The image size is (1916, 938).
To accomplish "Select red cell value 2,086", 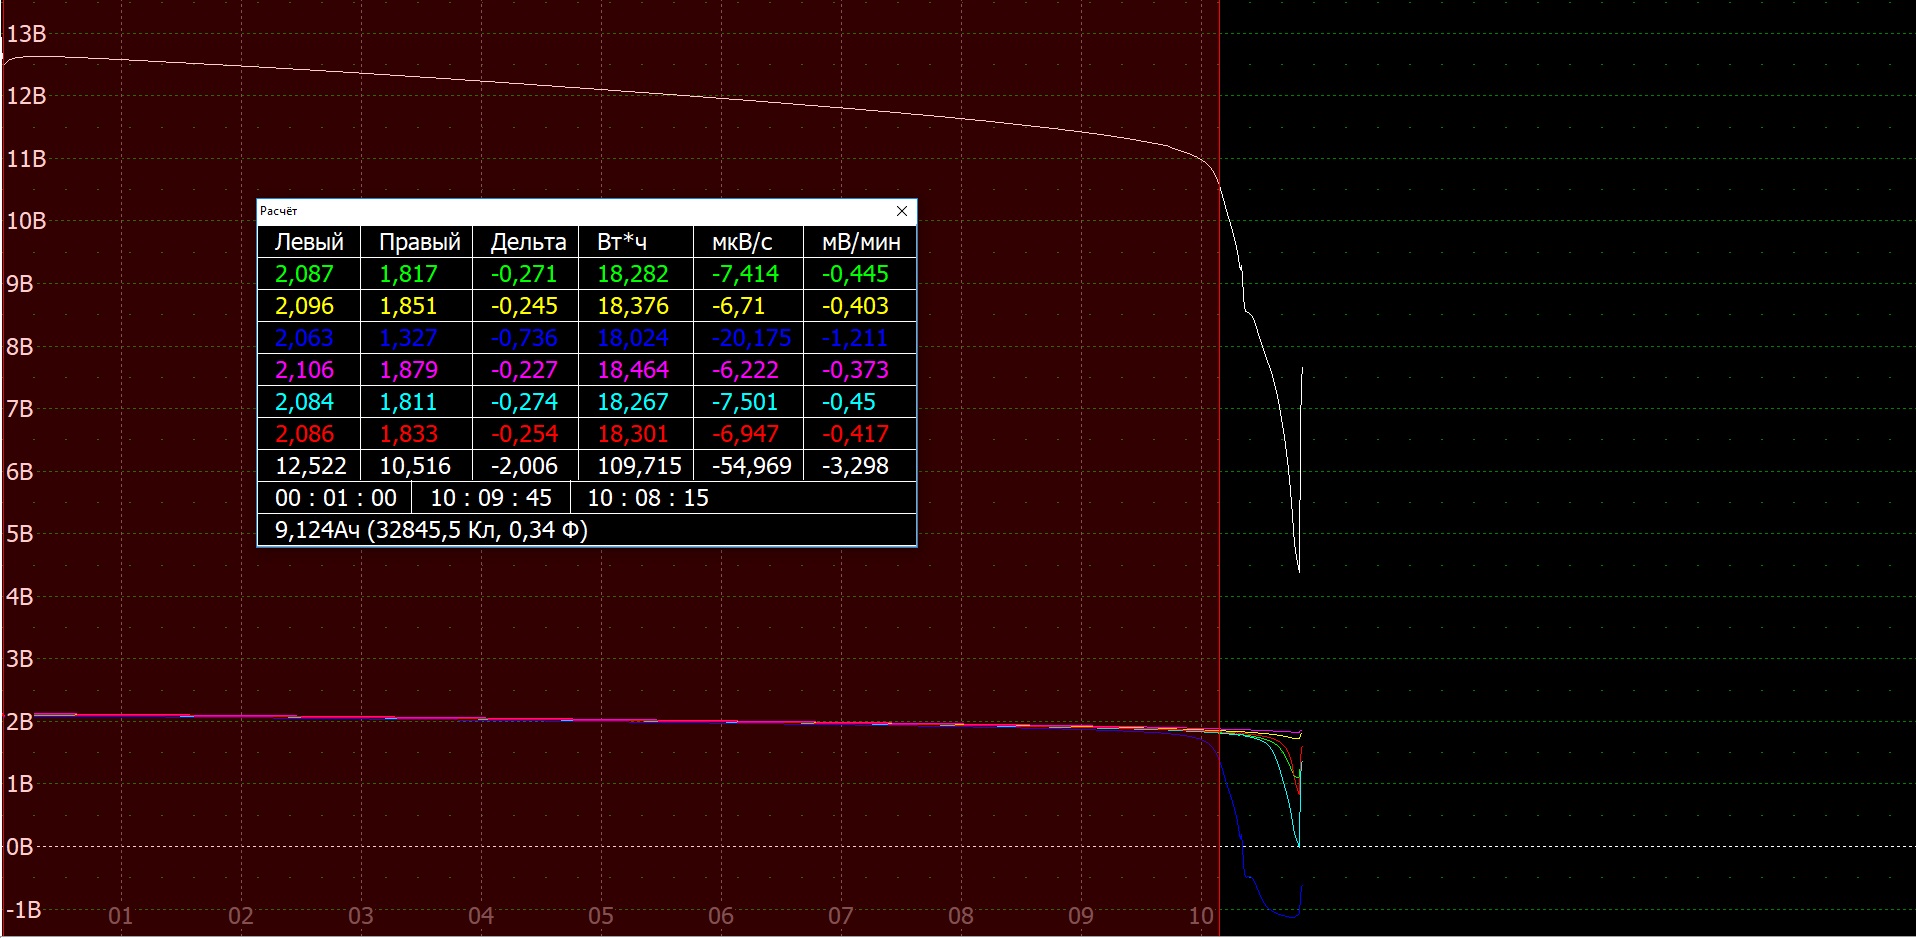I will pos(304,434).
